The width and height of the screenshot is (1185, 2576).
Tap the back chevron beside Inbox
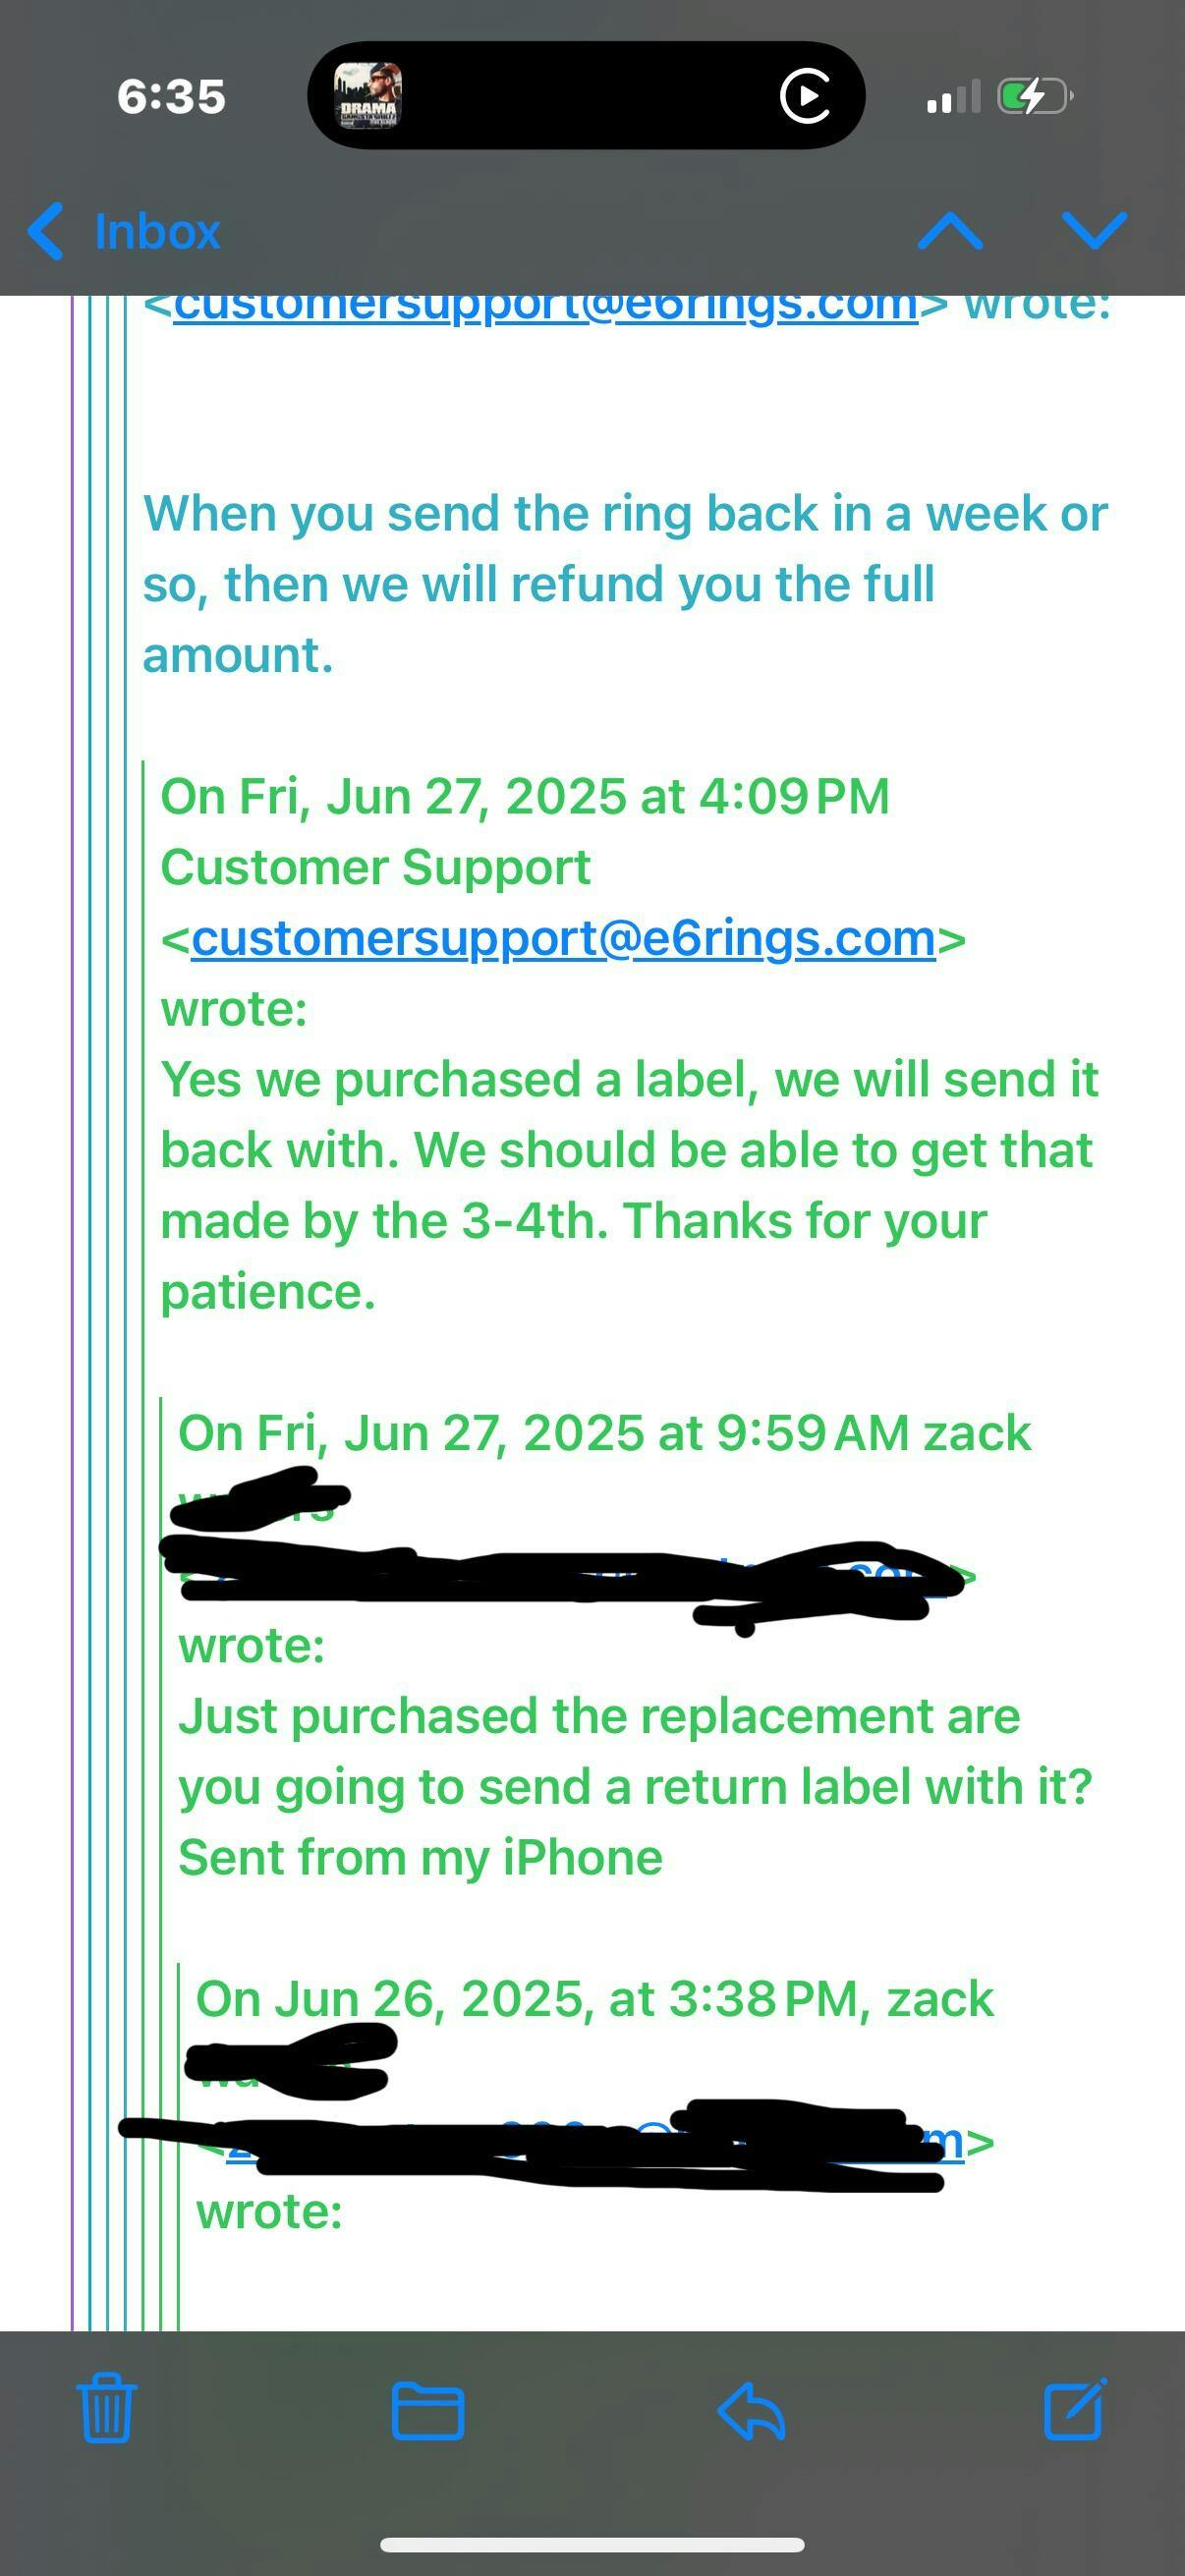[x=46, y=231]
